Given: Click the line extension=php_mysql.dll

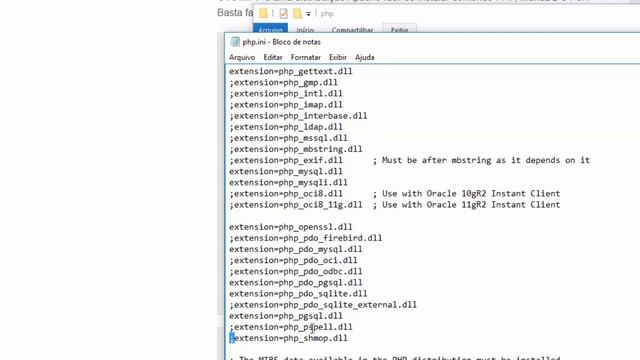Looking at the screenshot, I should (286, 171).
